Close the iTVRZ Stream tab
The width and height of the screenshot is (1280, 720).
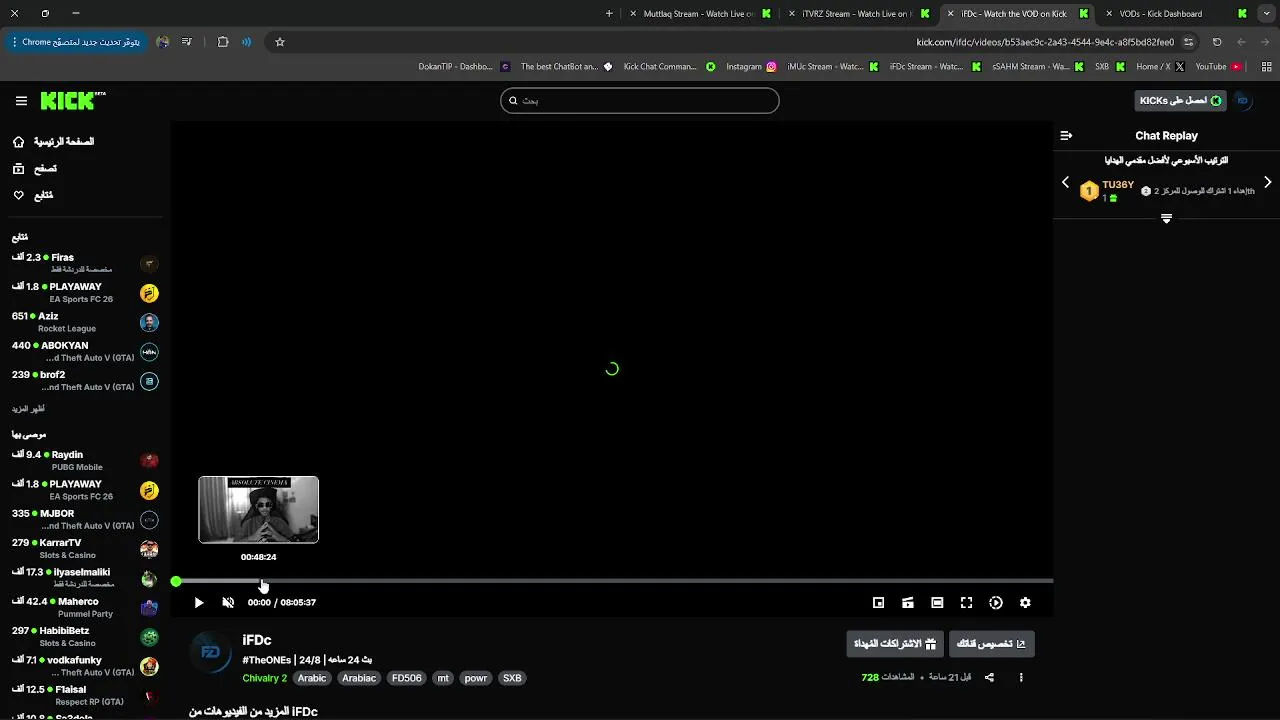coord(791,14)
